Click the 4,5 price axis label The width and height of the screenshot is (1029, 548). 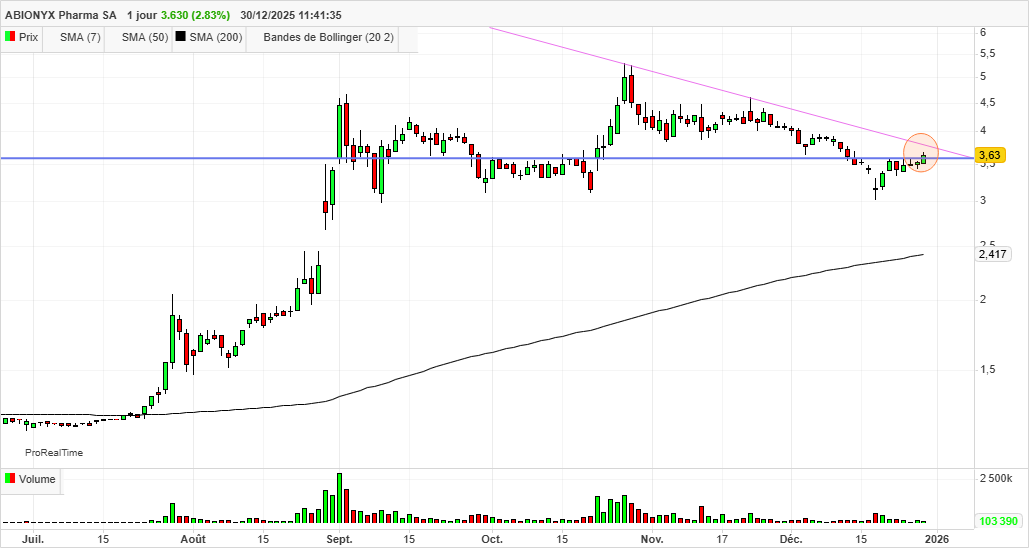coord(988,102)
